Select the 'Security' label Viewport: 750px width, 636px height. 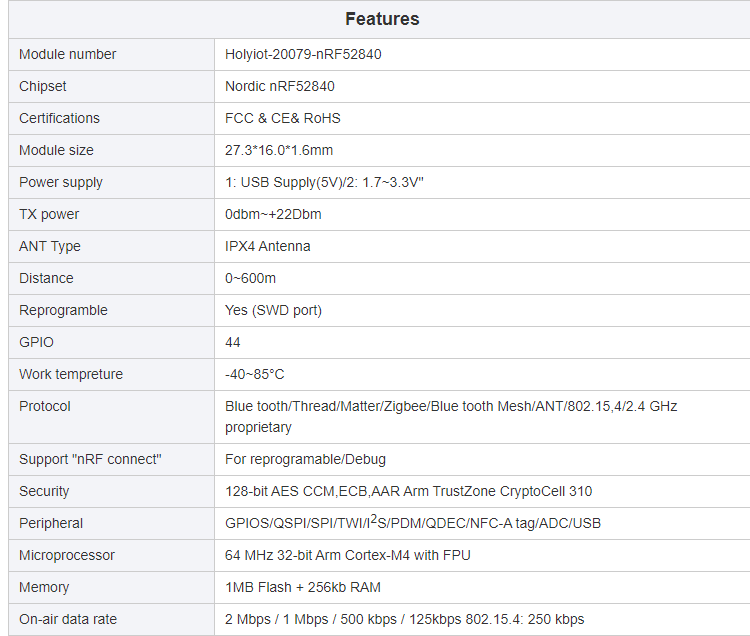44,492
